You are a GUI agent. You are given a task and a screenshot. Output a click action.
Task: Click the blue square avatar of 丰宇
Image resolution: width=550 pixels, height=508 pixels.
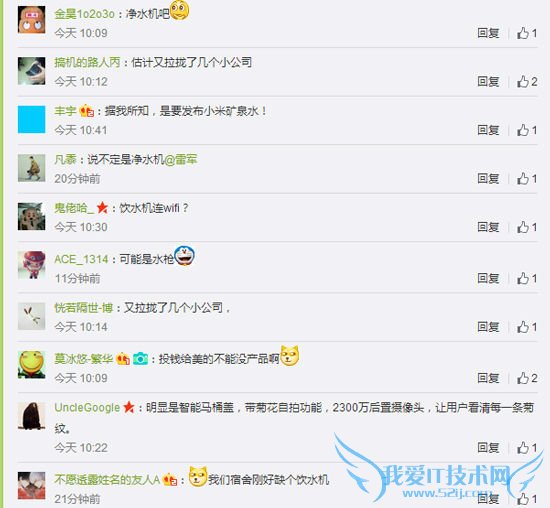pos(32,119)
